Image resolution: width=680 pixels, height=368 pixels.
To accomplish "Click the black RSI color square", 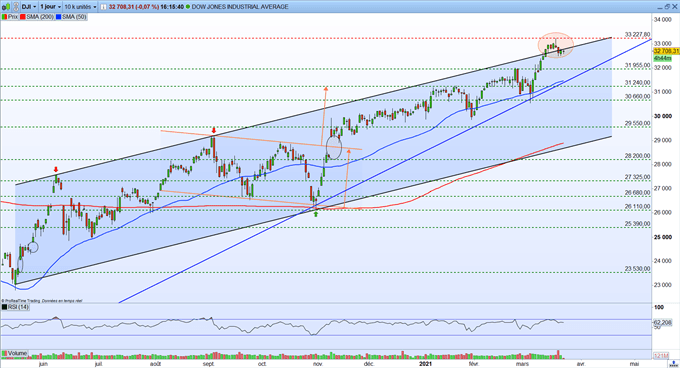I will (x=4, y=307).
